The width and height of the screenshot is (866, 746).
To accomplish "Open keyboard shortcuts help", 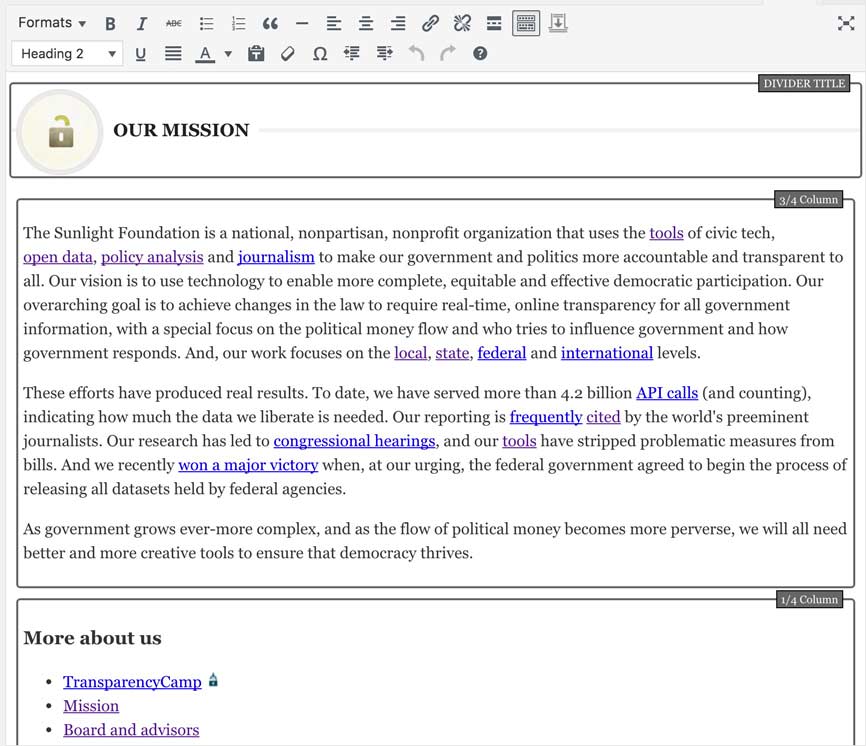I will [x=480, y=54].
